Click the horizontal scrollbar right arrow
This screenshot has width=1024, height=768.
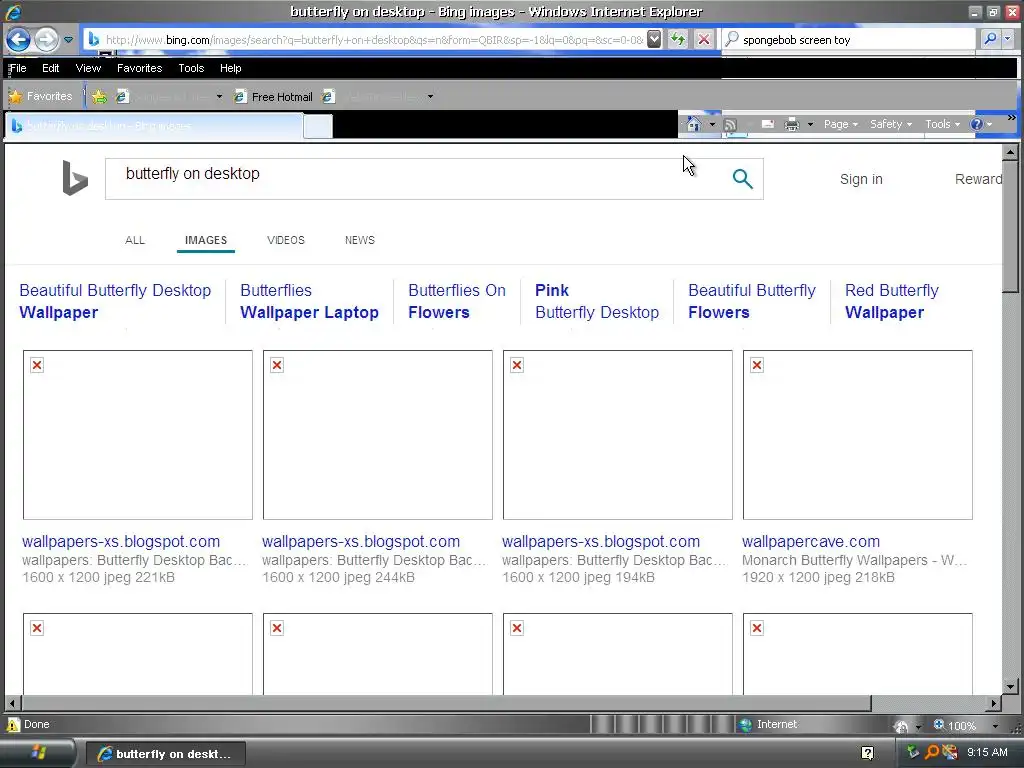pos(993,703)
